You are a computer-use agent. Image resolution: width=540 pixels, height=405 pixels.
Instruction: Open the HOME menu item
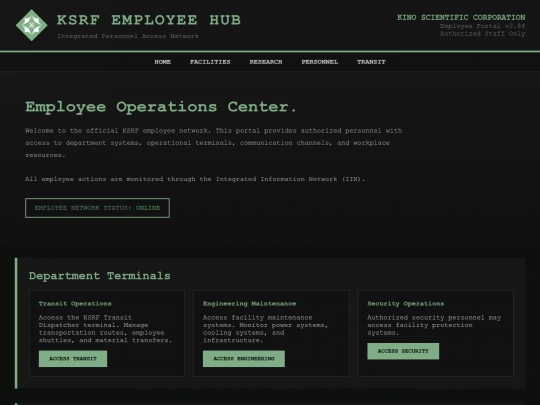[163, 62]
